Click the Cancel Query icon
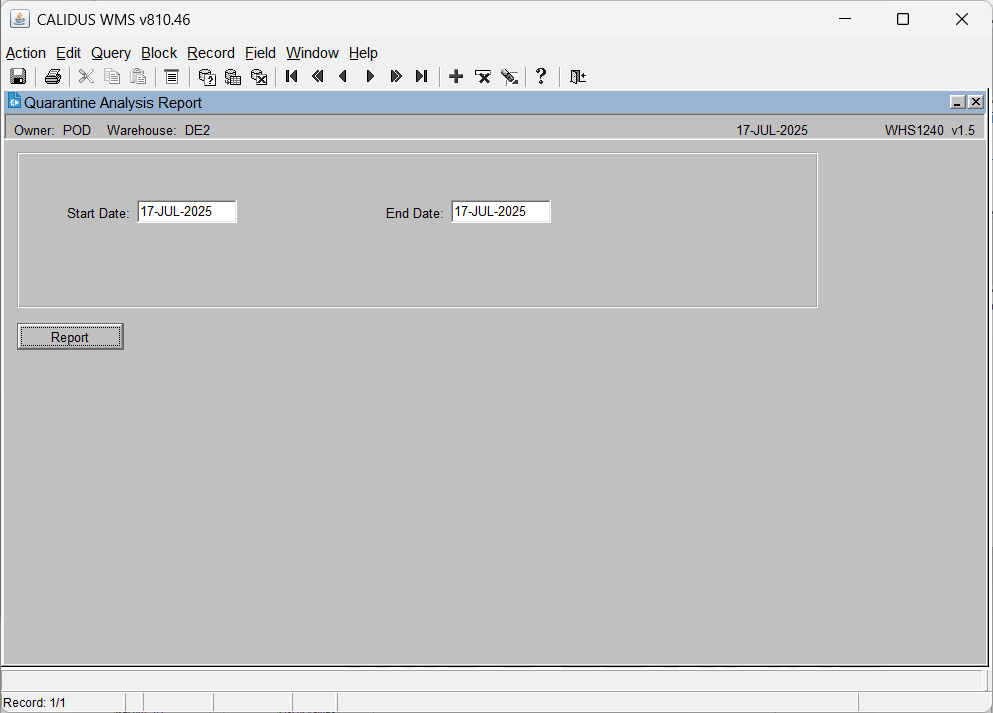Screen dimensions: 993x713 259,77
